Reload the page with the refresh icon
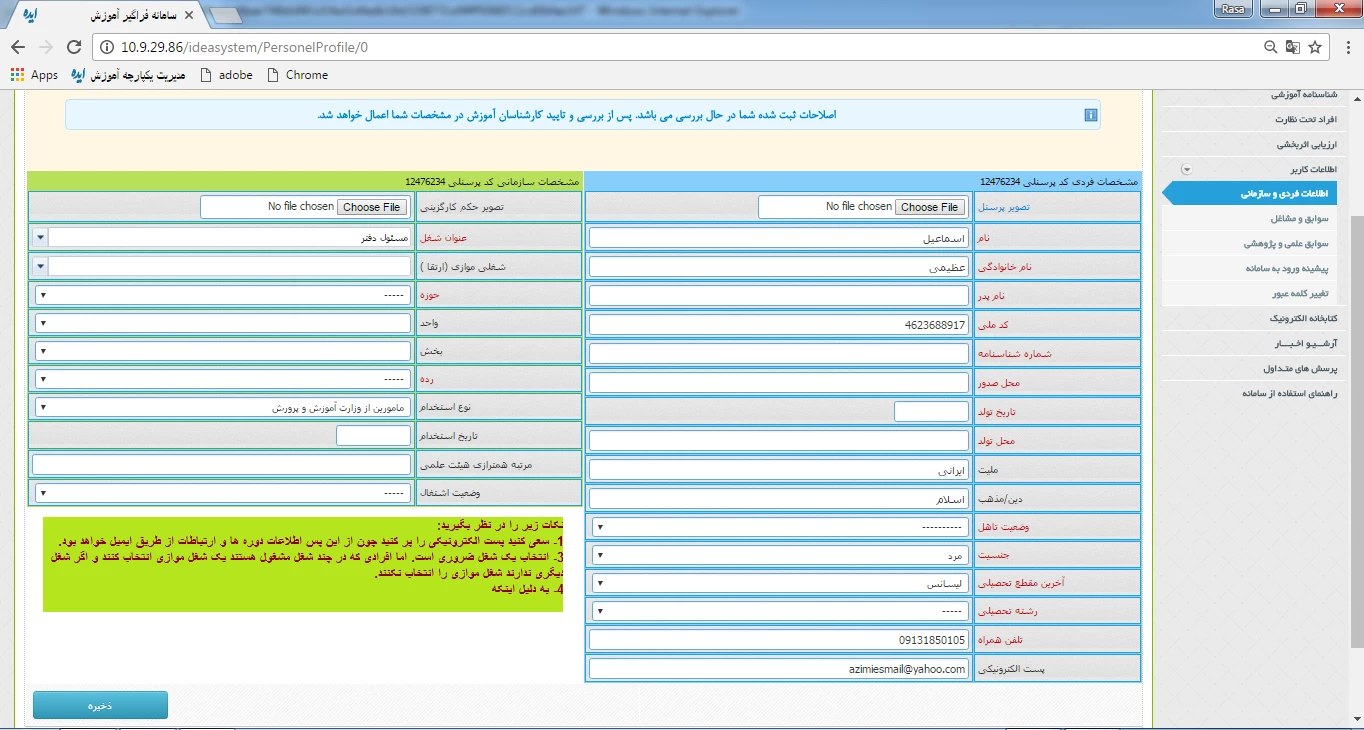The height and width of the screenshot is (730, 1364). pos(73,47)
